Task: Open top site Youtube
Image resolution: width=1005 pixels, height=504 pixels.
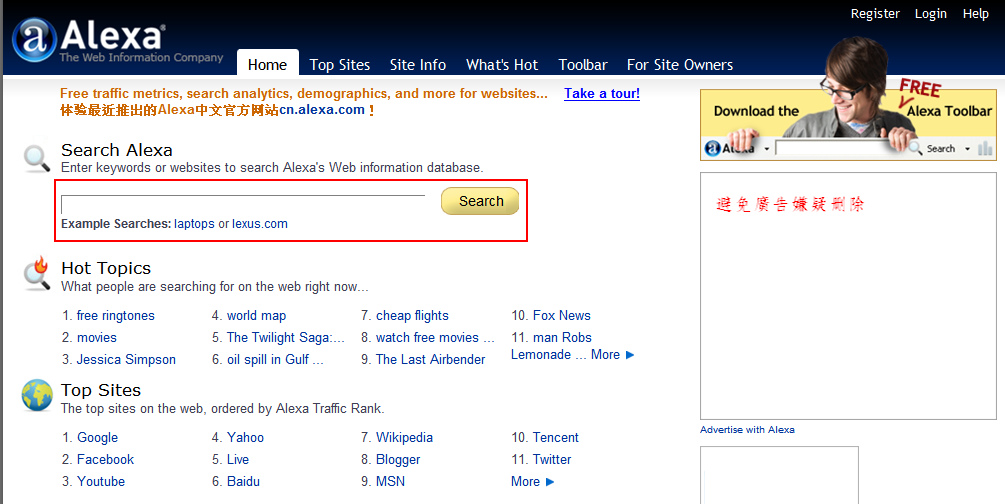Action: click(x=101, y=481)
